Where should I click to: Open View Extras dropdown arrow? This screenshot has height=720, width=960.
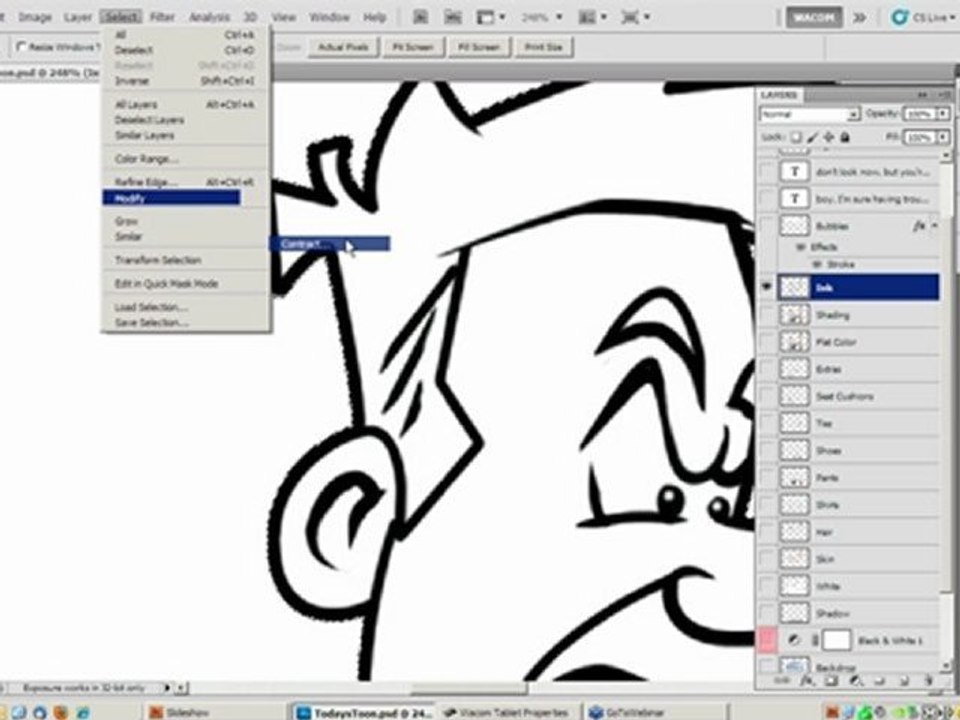point(501,17)
